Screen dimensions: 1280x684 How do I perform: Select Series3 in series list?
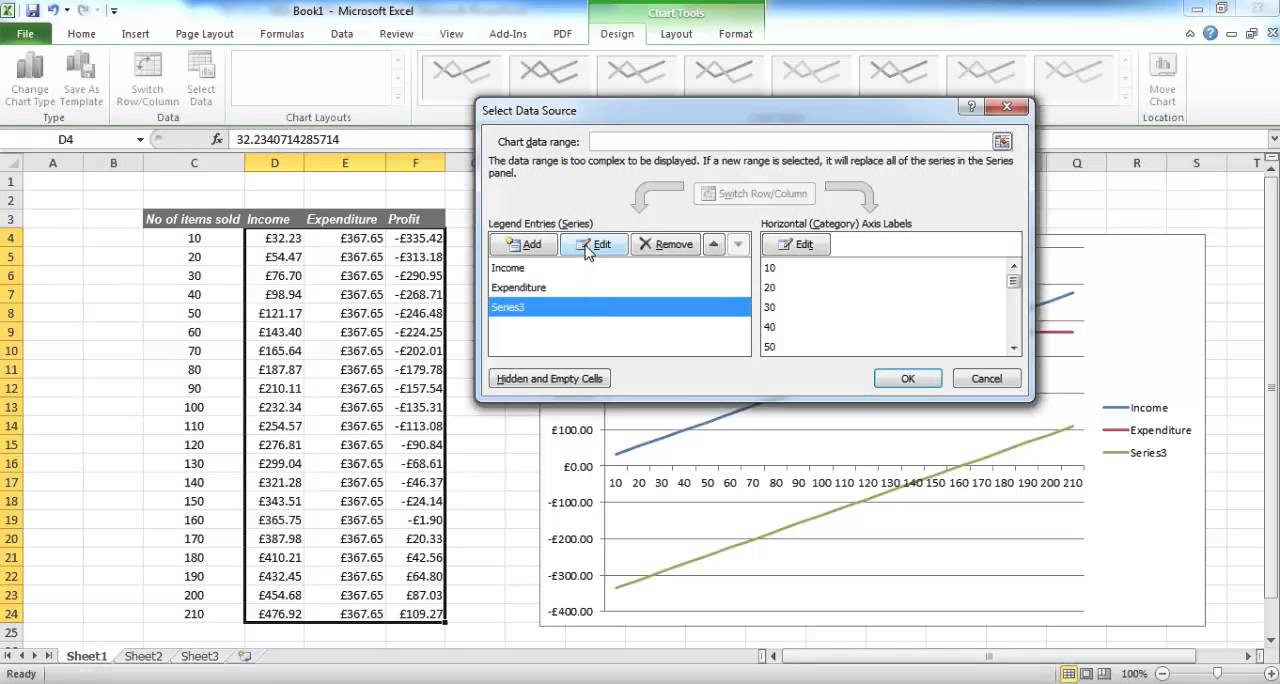point(619,307)
